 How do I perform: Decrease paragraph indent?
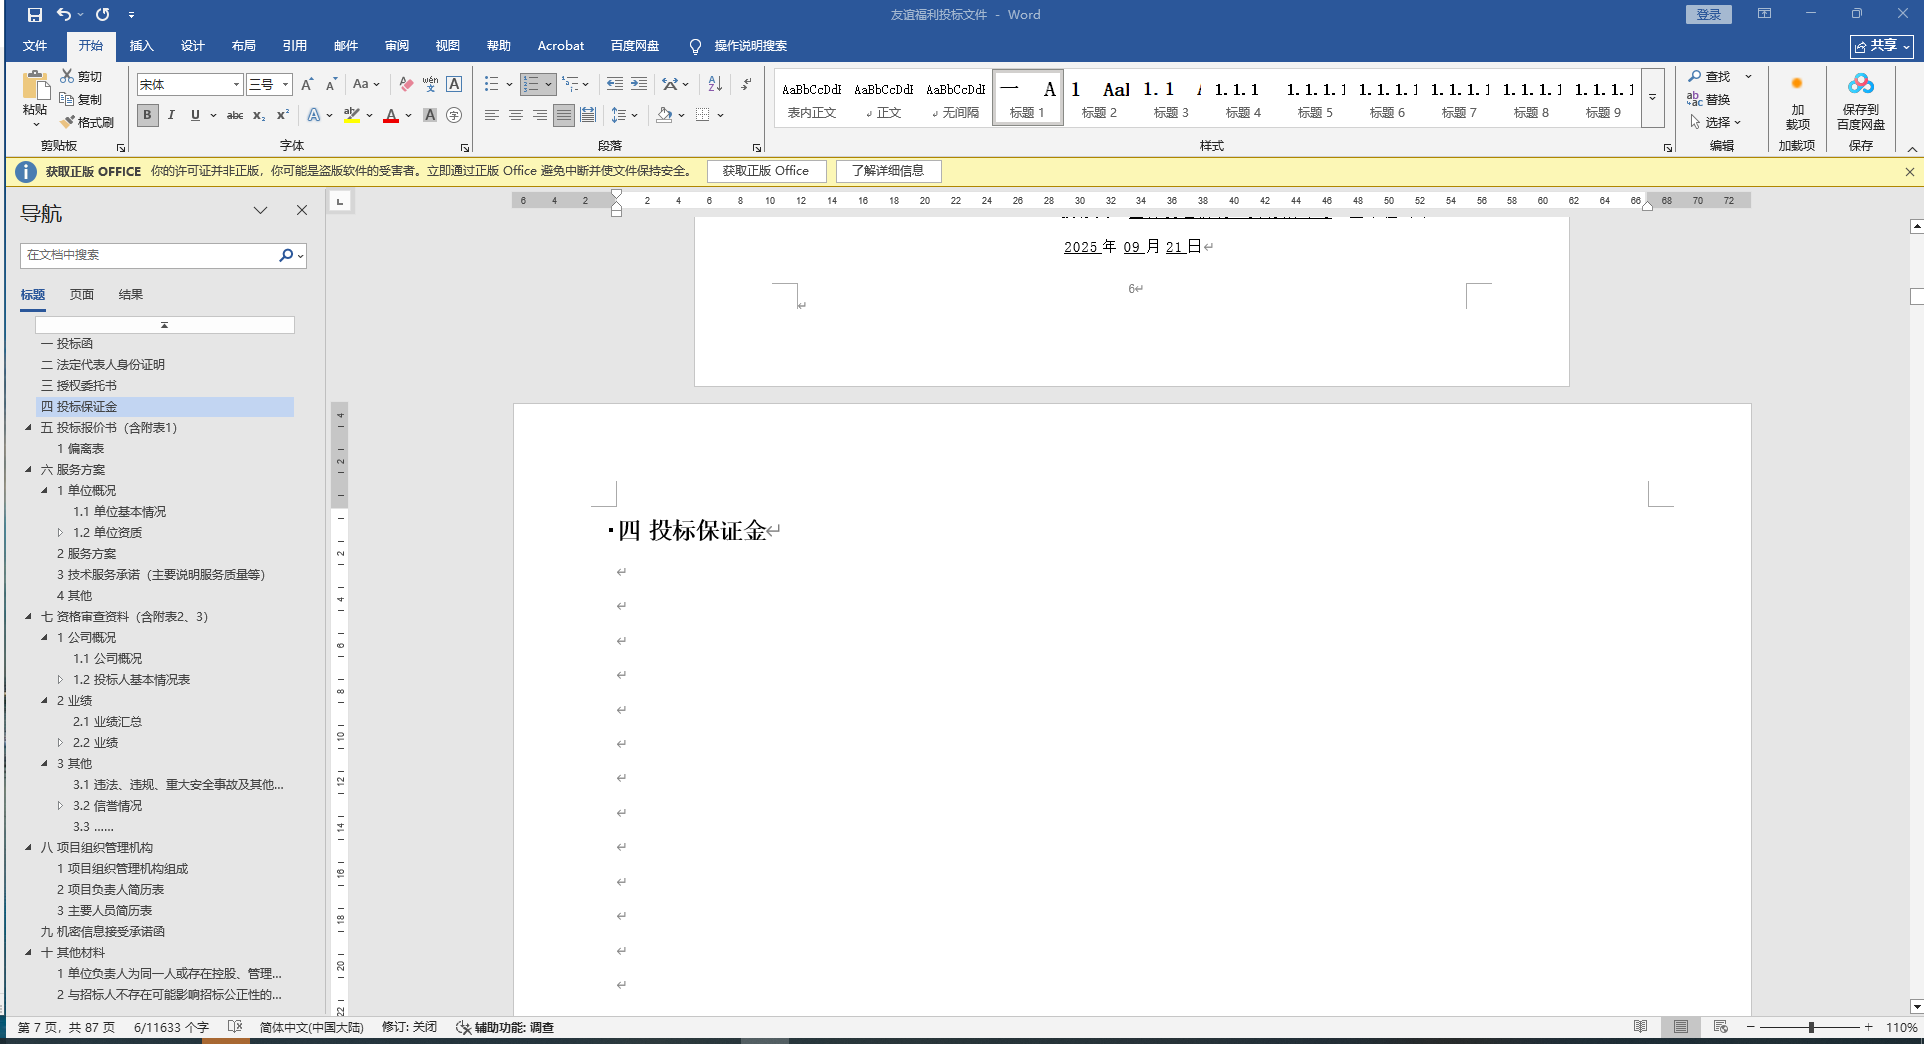tap(615, 84)
